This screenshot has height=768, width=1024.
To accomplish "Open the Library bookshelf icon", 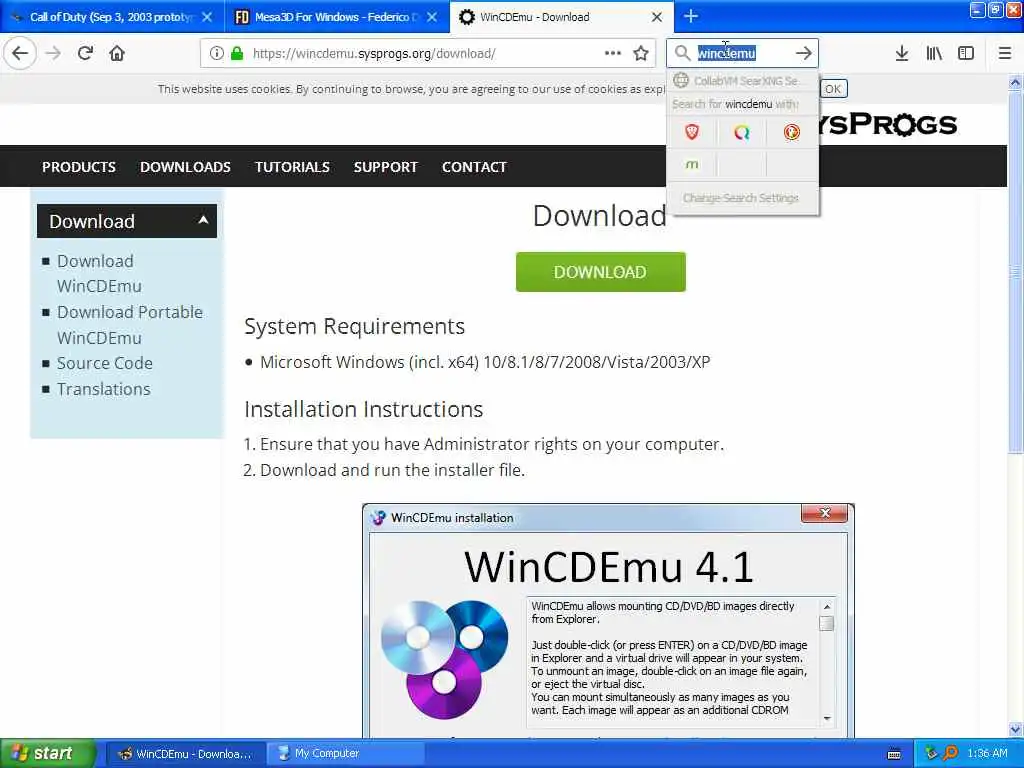I will click(934, 53).
